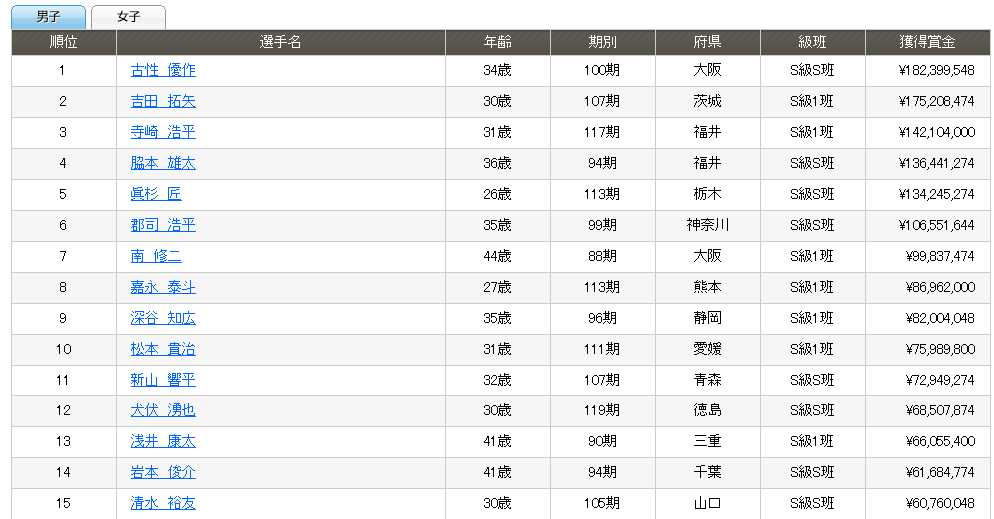Screen dimensions: 994x519
Task: Click the 選手名 column header
Action: (280, 43)
